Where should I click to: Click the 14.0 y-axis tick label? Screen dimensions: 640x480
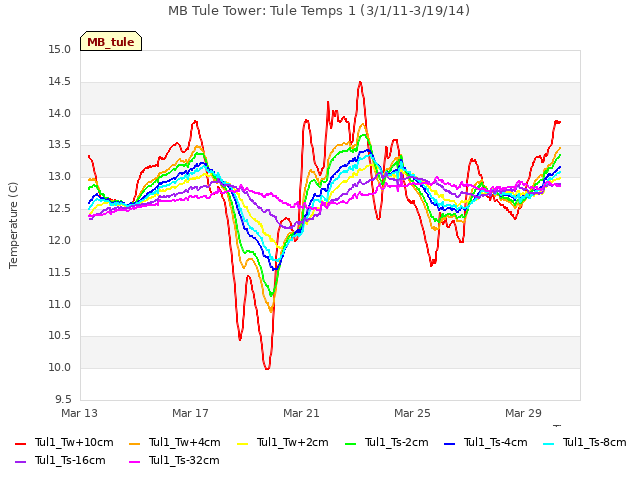click(60, 113)
